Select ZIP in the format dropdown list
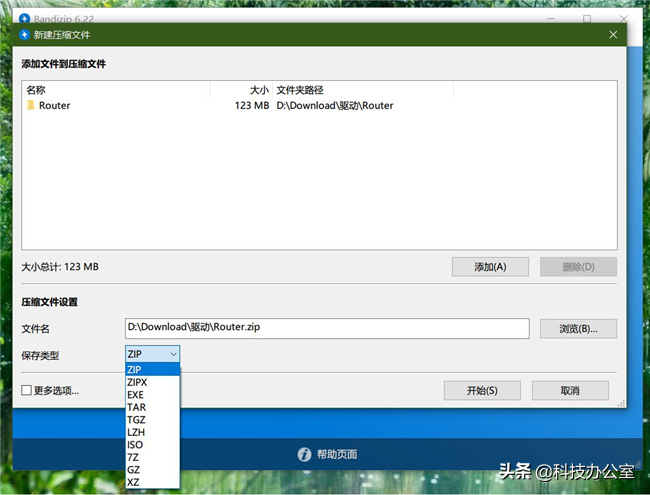 [153, 369]
